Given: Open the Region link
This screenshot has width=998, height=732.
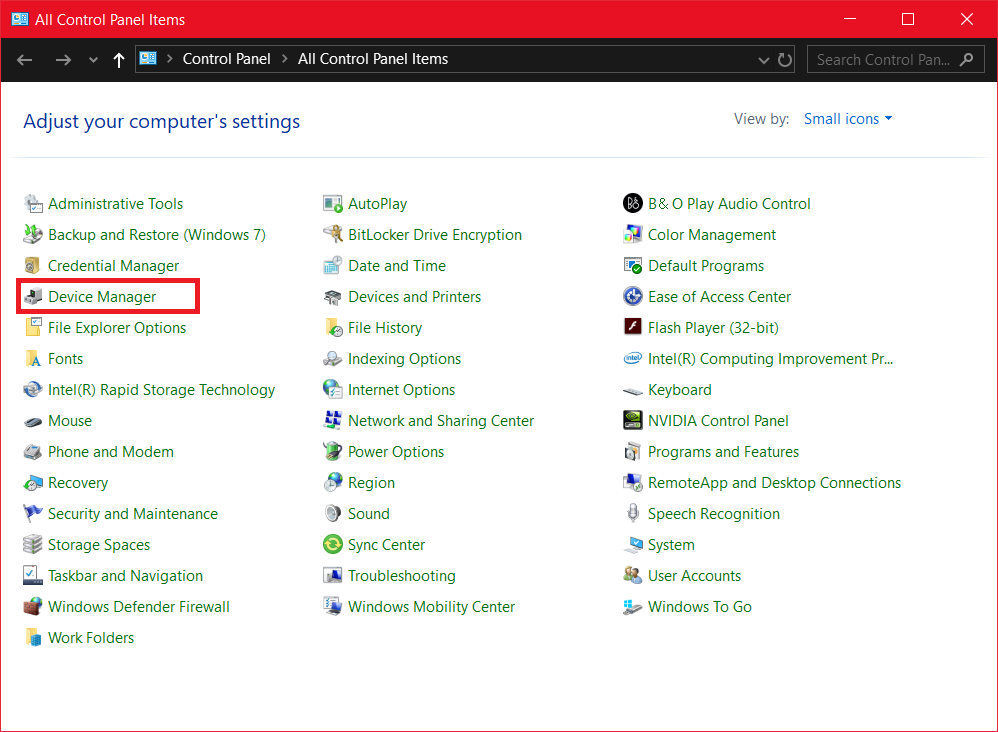Looking at the screenshot, I should pyautogui.click(x=371, y=483).
